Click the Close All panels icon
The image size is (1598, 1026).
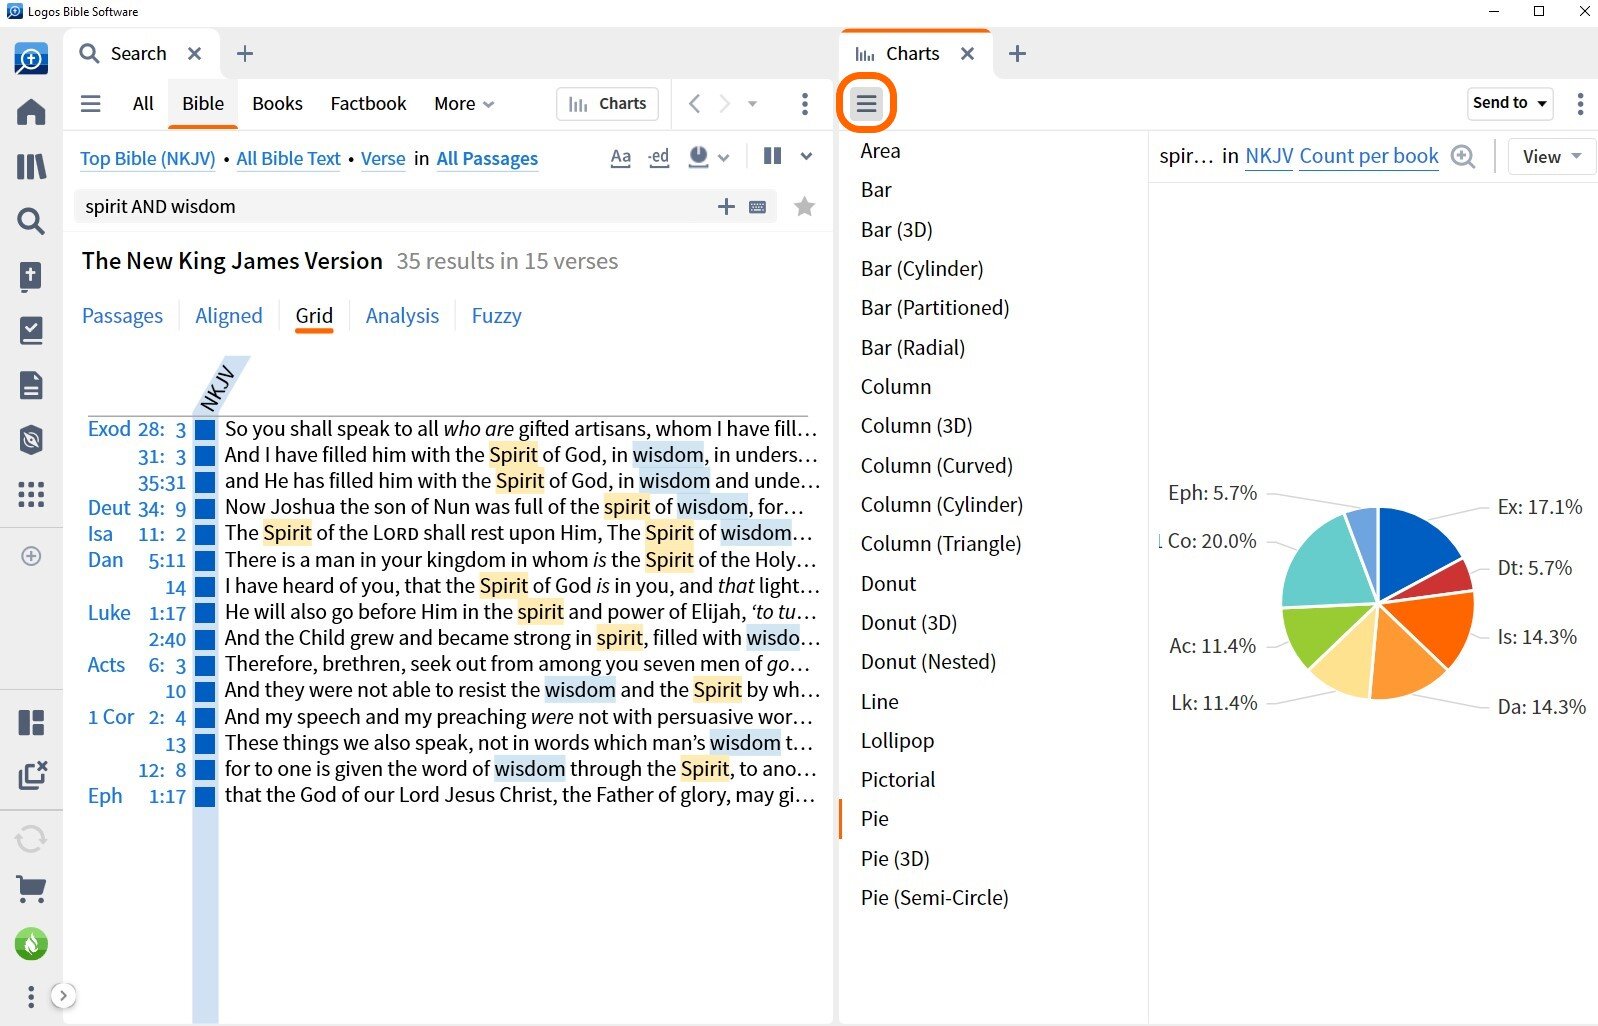pos(31,775)
